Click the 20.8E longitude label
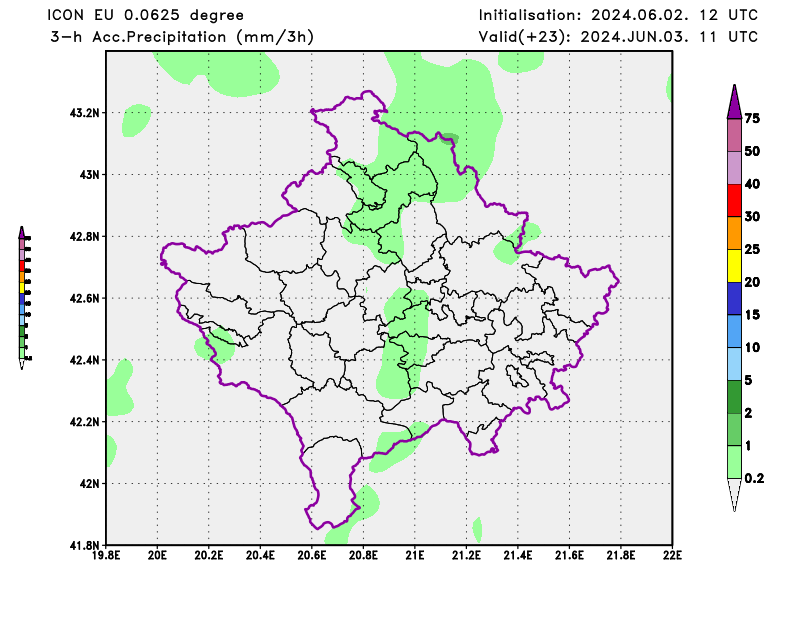This screenshot has width=800, height=618. coord(363,555)
